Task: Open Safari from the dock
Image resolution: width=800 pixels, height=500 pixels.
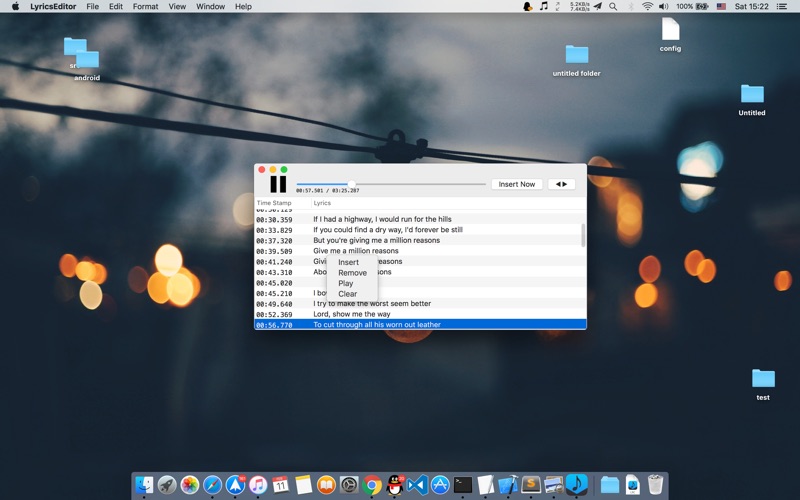Action: pos(213,485)
